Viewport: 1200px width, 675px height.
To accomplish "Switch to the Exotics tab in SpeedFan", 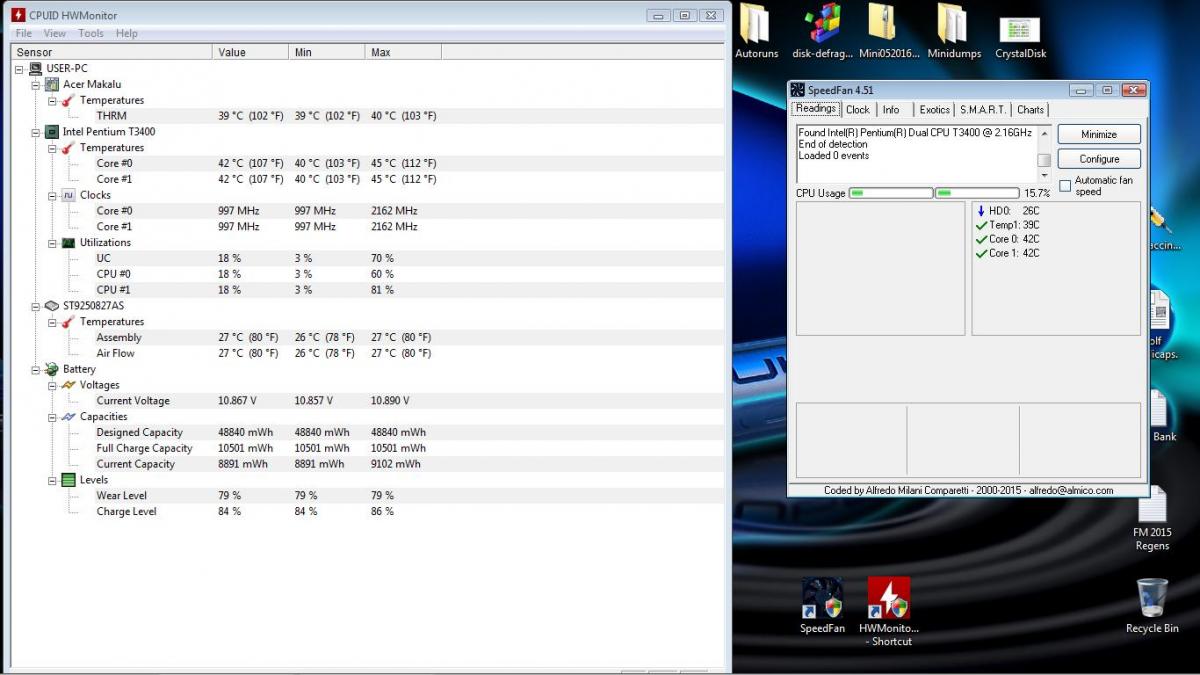I will coord(935,110).
